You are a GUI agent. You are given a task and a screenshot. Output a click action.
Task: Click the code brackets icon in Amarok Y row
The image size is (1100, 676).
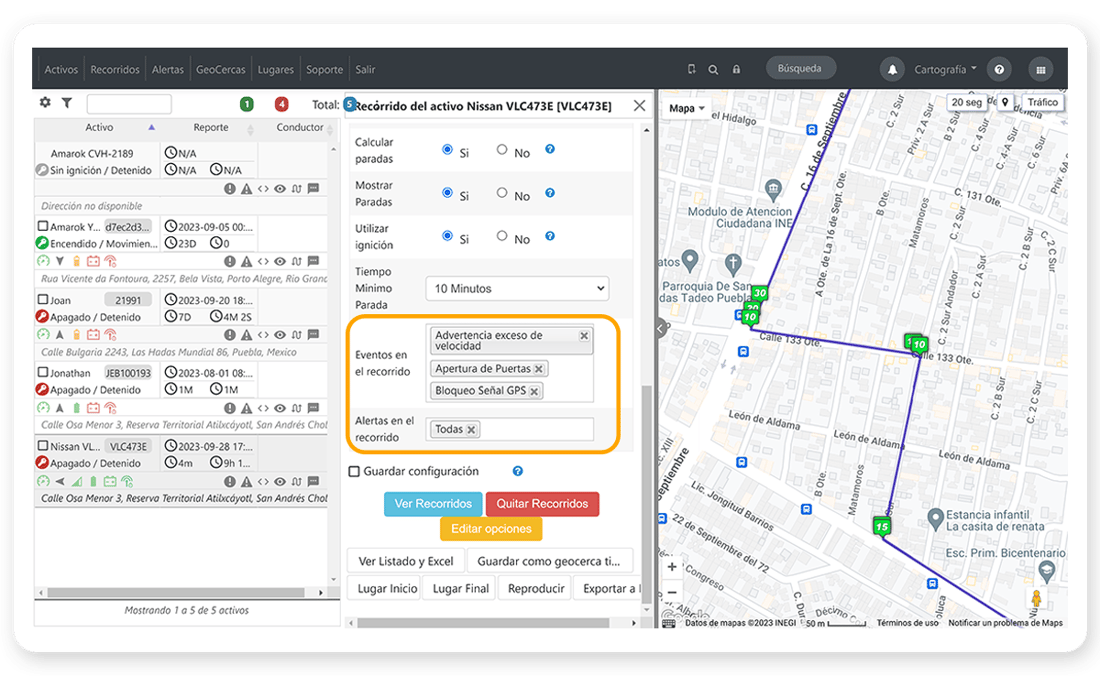click(263, 262)
